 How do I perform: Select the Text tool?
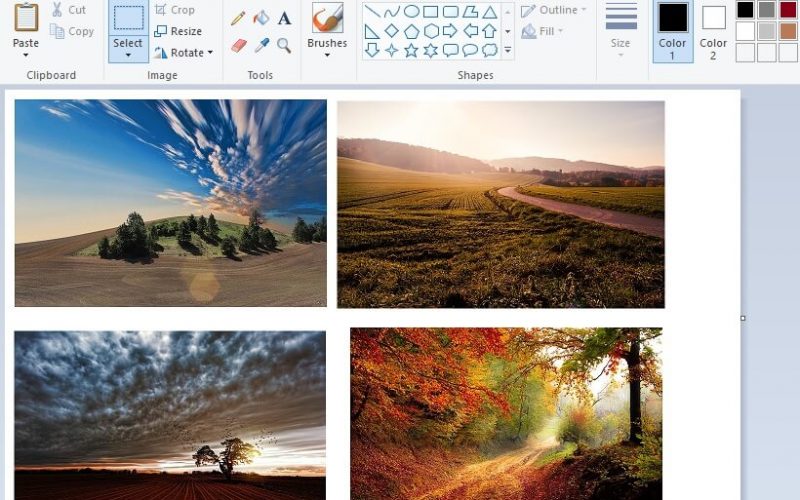(x=284, y=18)
